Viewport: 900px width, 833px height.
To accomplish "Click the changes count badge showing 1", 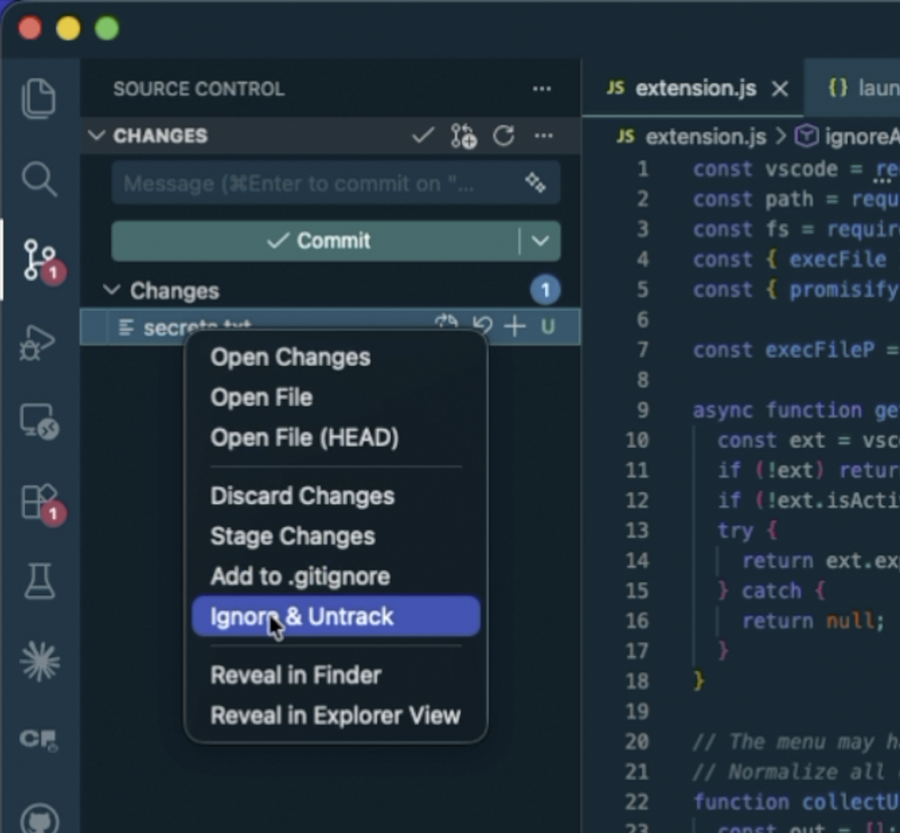I will (545, 290).
